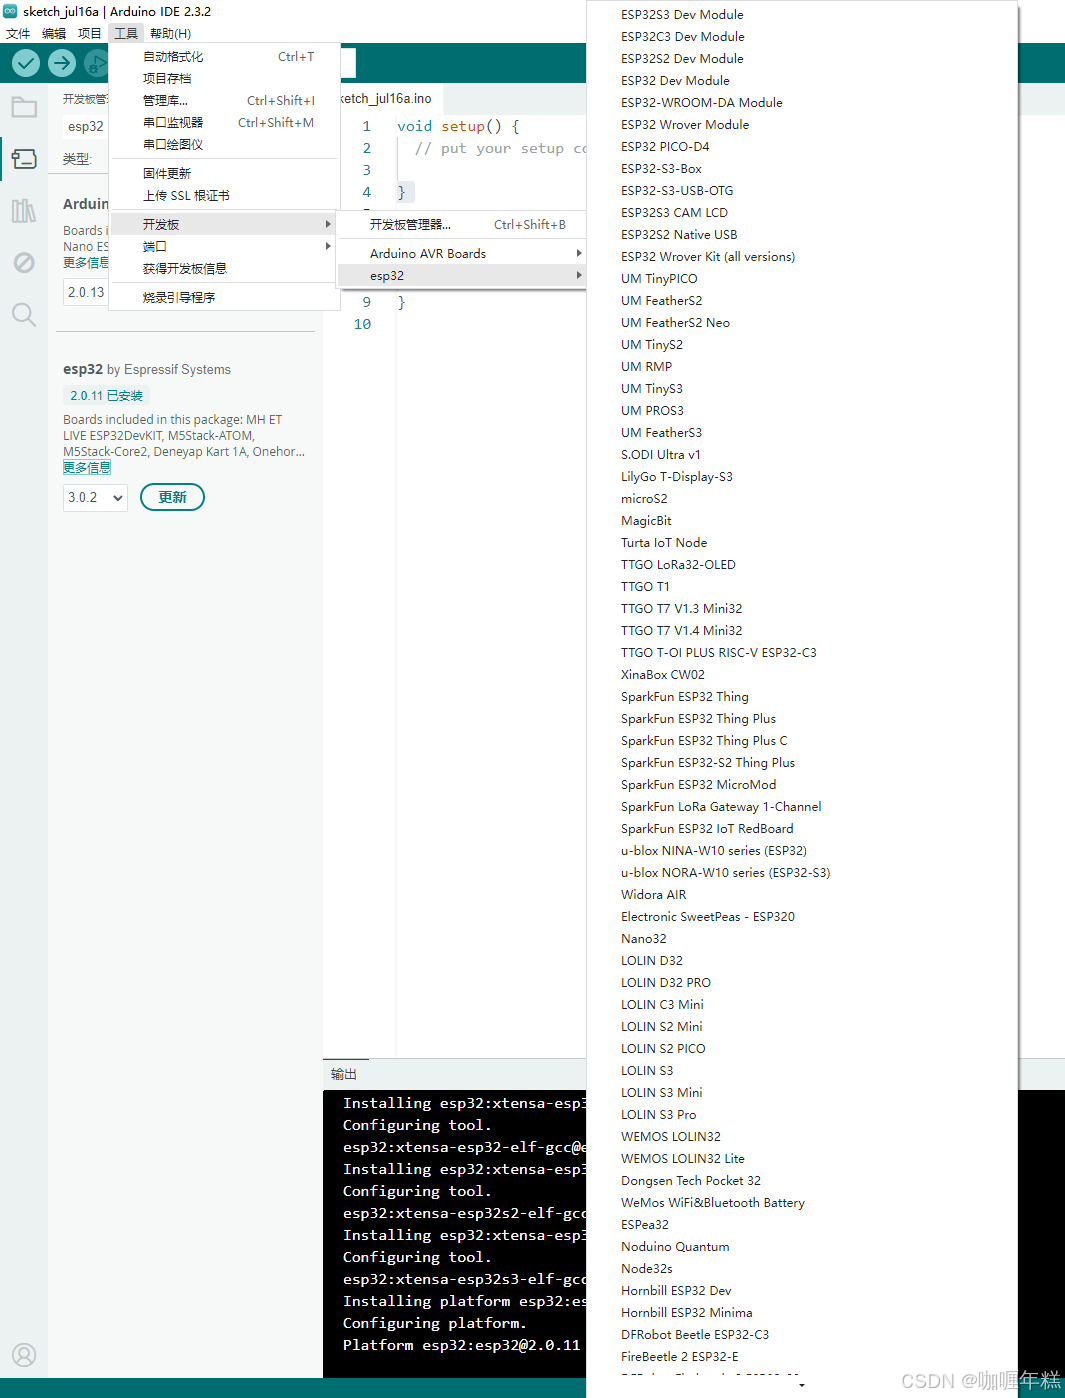Switch to the sketch_jul16a.ino tab
1065x1398 pixels.
pos(386,99)
